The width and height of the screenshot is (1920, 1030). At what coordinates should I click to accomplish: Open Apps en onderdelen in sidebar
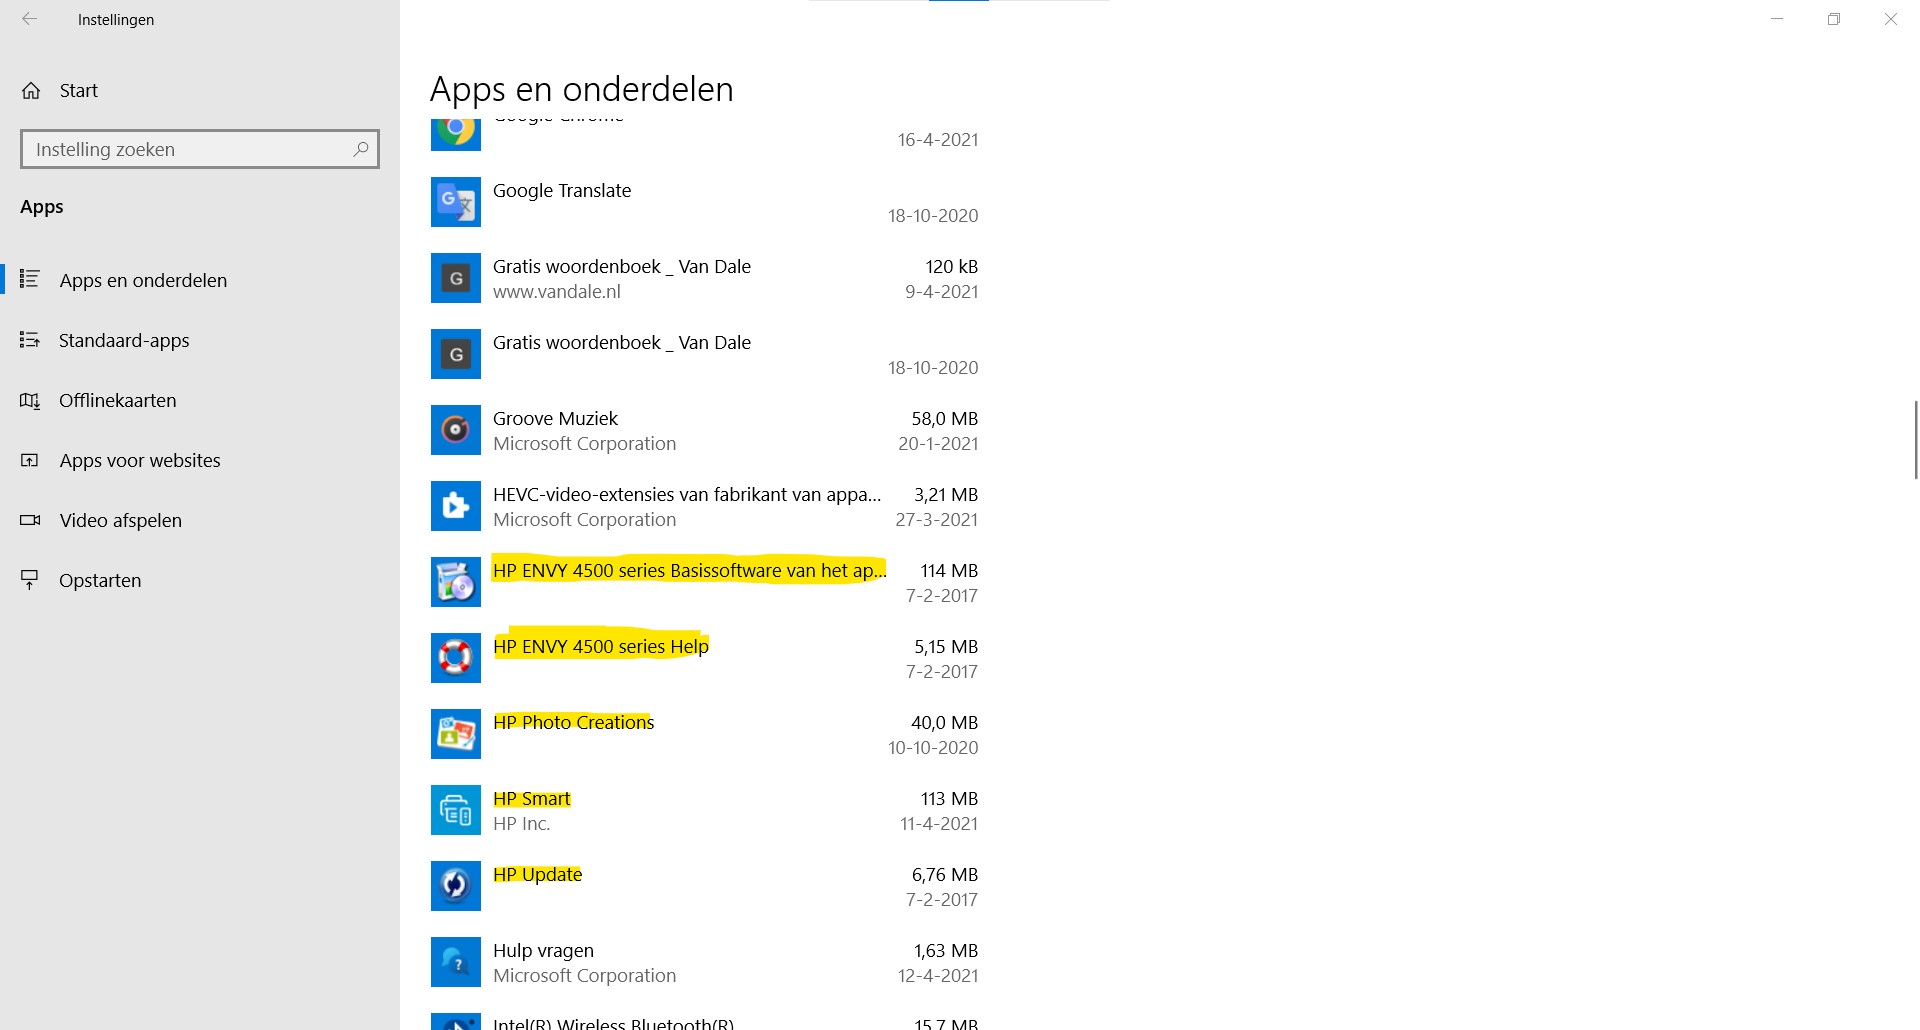coord(200,280)
